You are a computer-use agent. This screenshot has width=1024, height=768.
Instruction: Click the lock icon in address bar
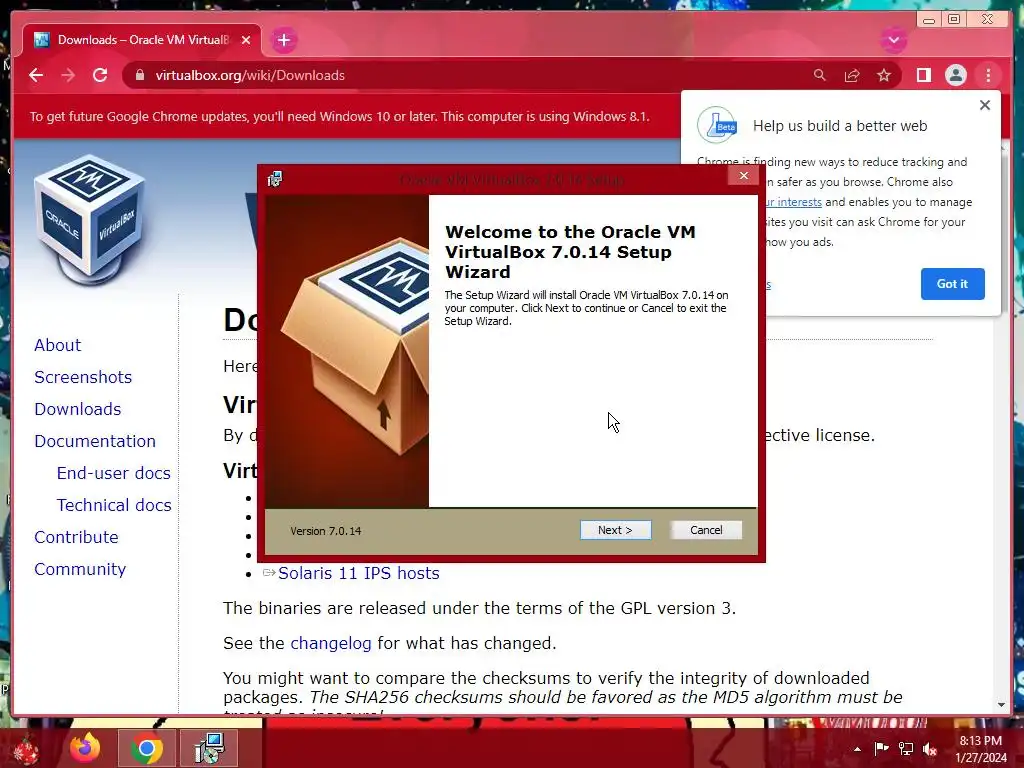click(139, 75)
